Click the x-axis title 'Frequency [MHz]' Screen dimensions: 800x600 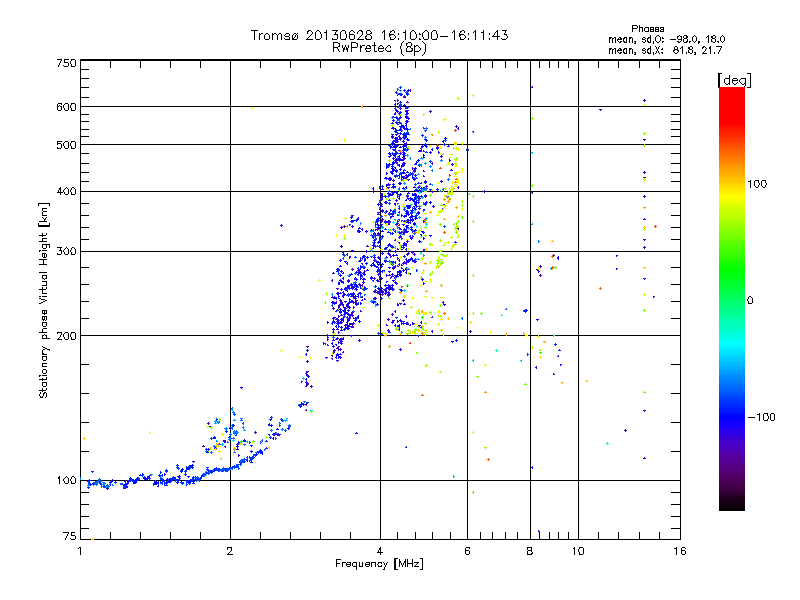point(379,564)
